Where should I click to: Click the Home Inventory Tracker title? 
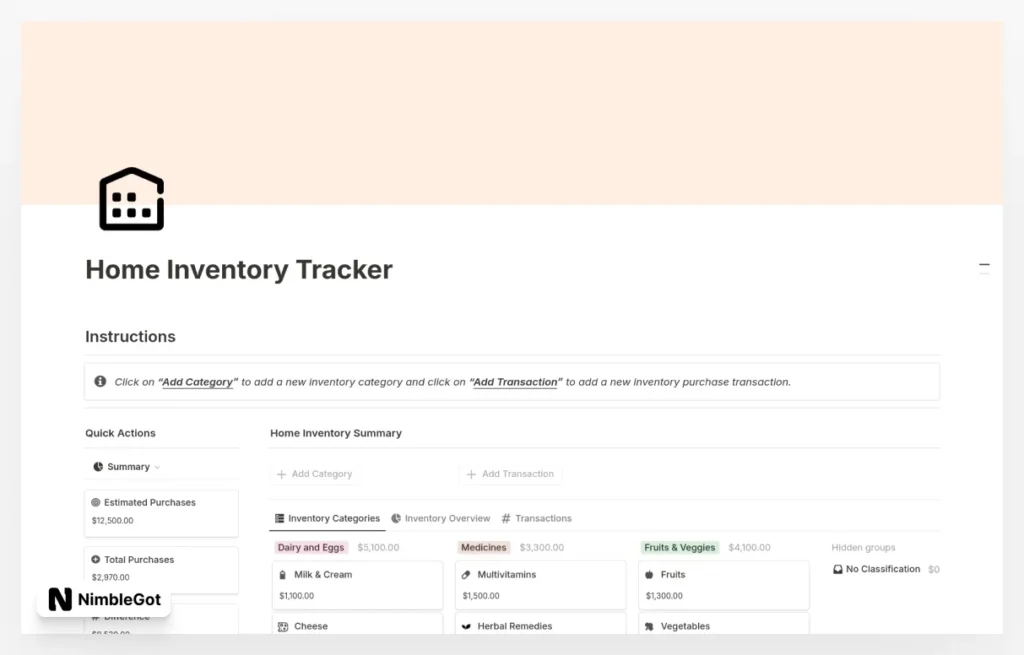[239, 270]
